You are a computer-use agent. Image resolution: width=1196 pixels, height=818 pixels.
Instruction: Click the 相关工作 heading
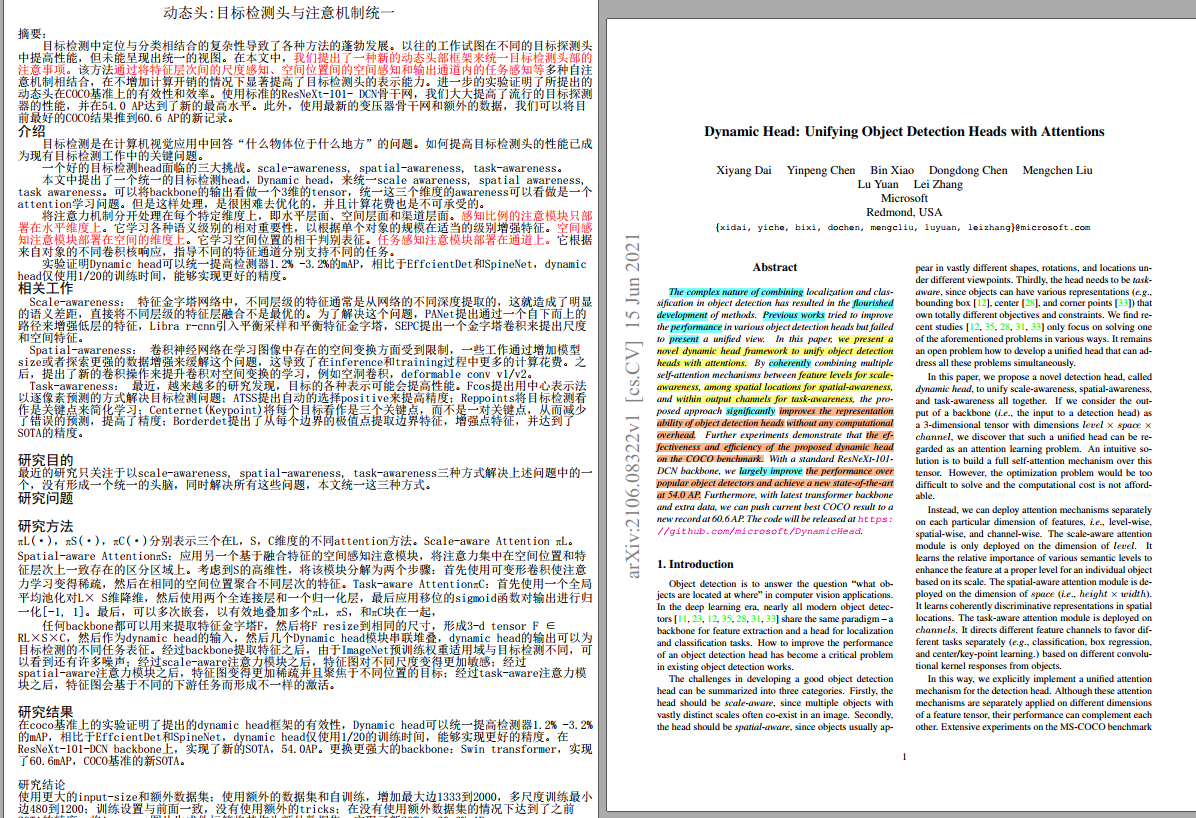[x=45, y=288]
